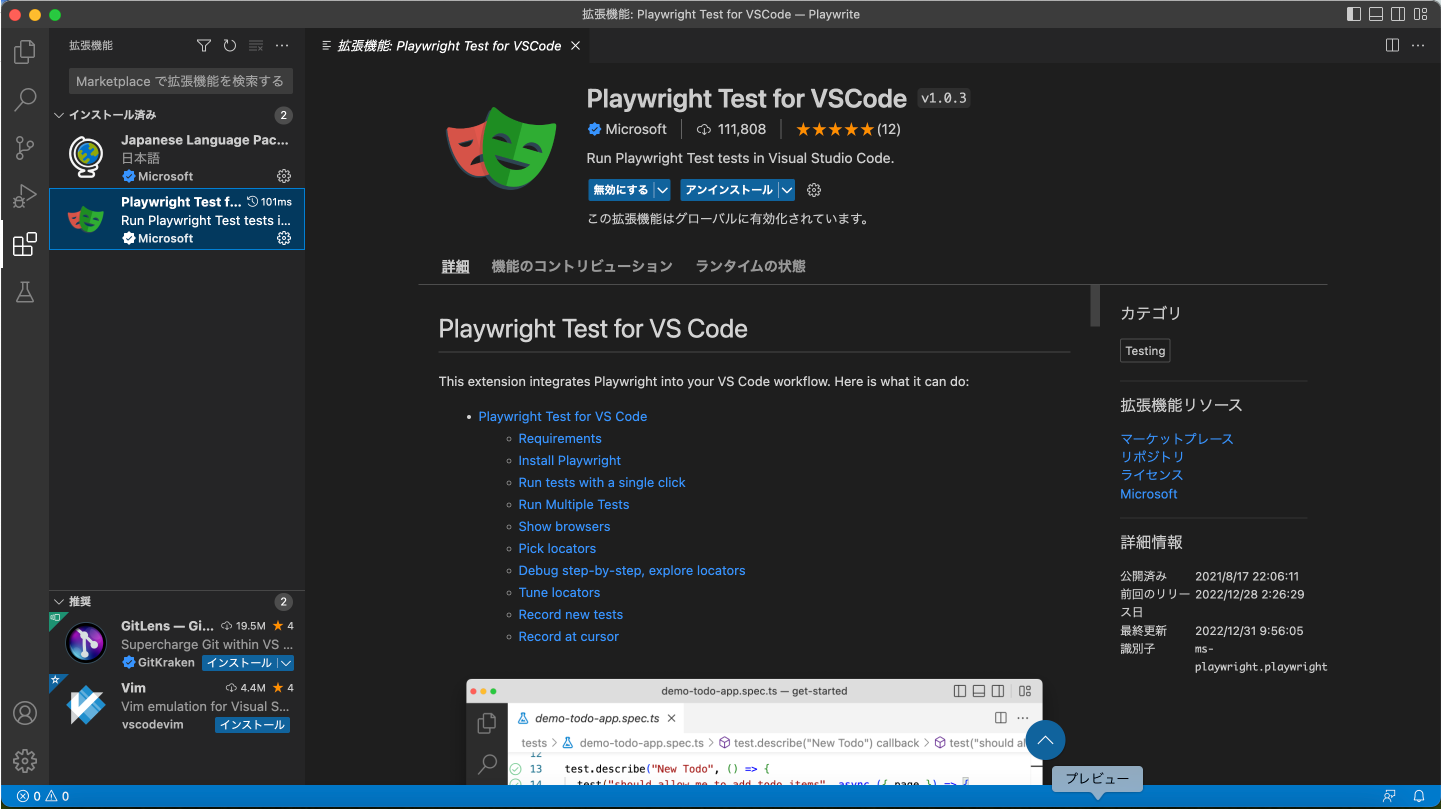Follow Run tests with a single click link
This screenshot has height=809, width=1441.
[602, 483]
